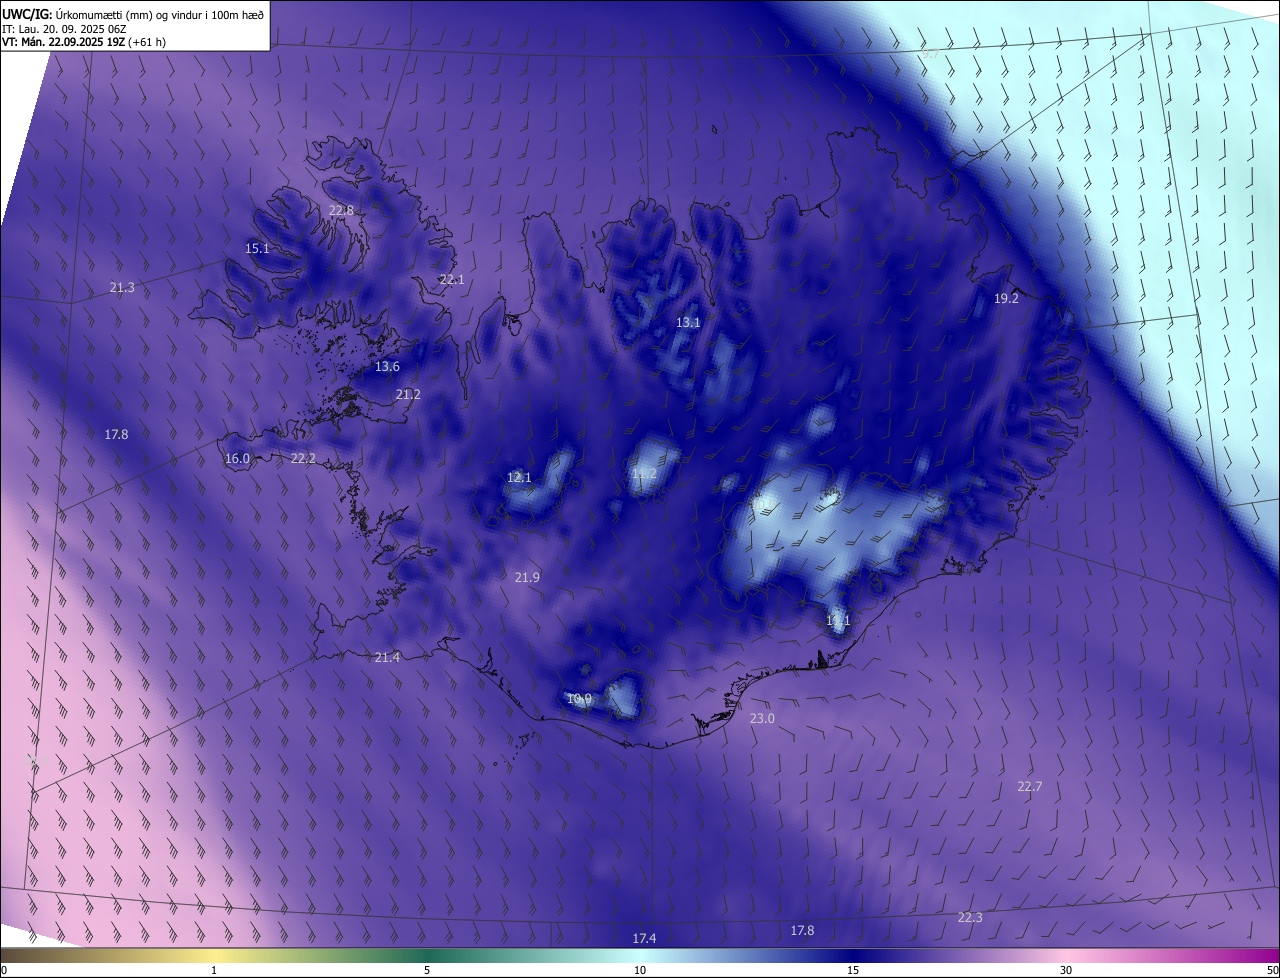Image resolution: width=1280 pixels, height=978 pixels.
Task: Click the 12.1 value label
Action: pos(519,478)
